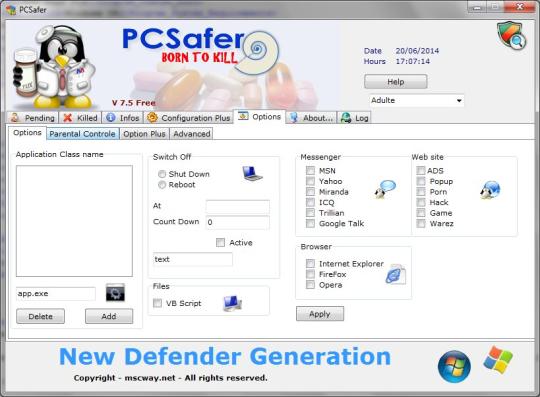Open the Killed tab

coord(81,118)
